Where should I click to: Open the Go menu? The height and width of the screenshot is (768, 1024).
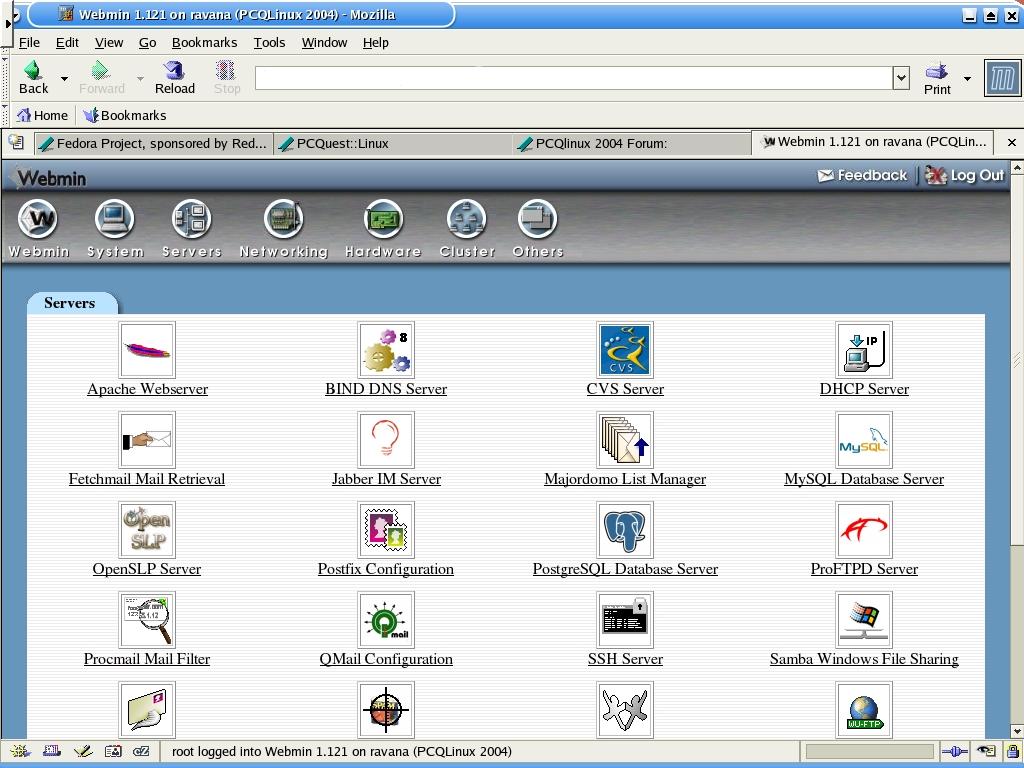(148, 42)
